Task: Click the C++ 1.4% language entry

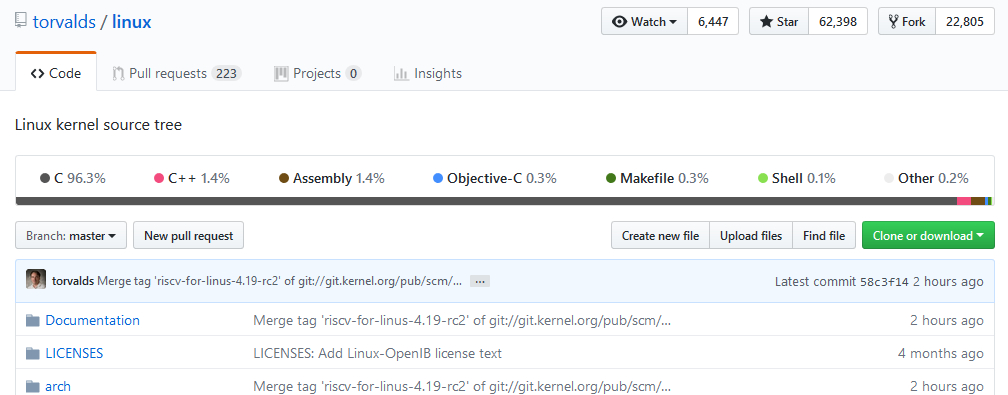Action: coord(192,178)
